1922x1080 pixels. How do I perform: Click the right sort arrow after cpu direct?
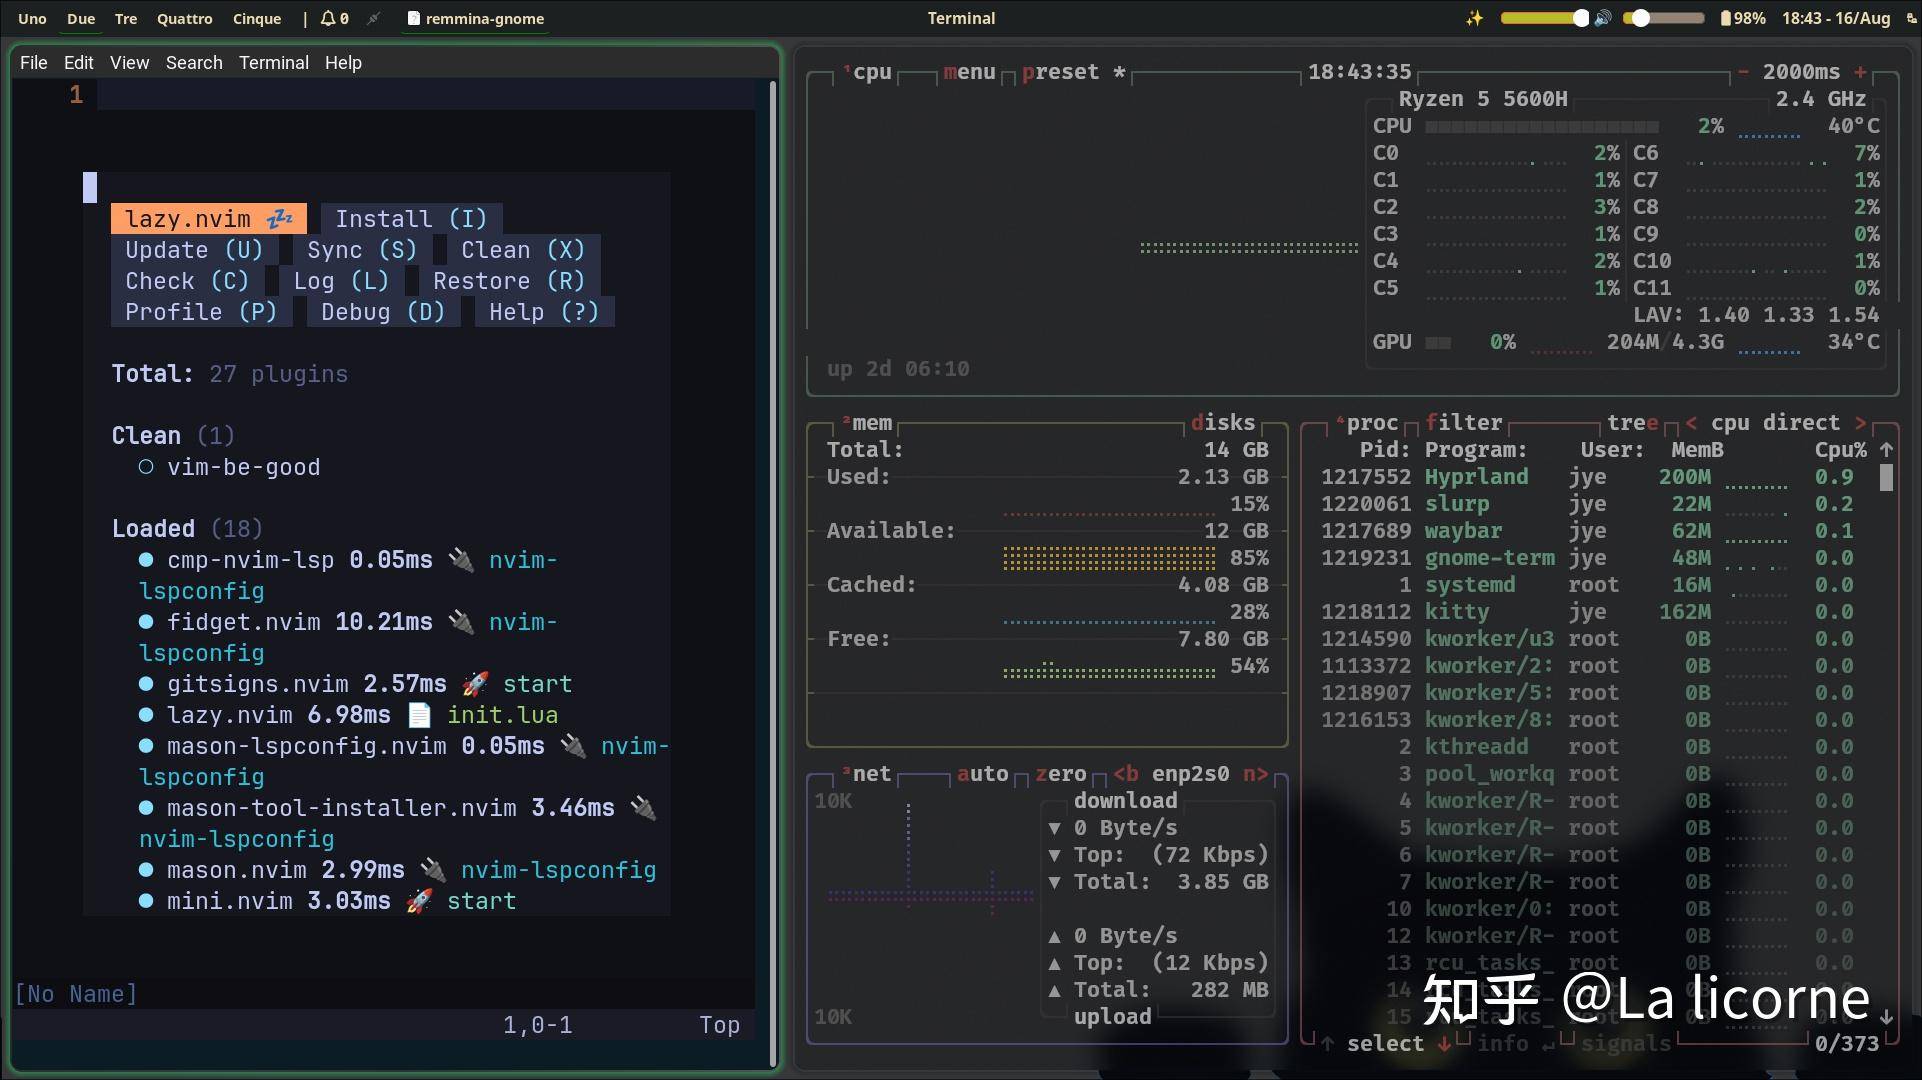pyautogui.click(x=1860, y=422)
